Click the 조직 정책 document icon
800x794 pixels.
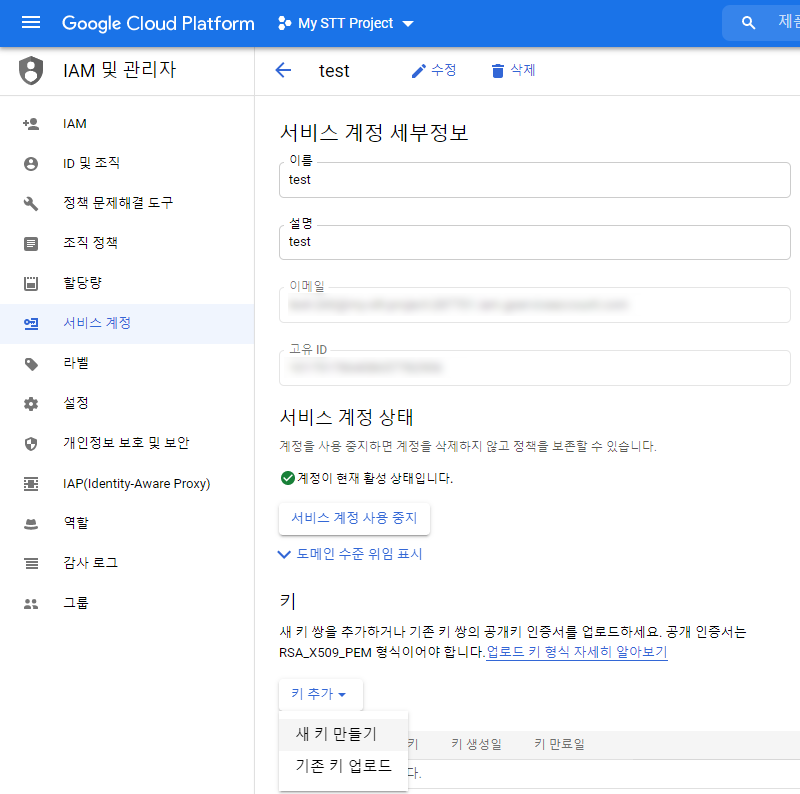[x=31, y=243]
